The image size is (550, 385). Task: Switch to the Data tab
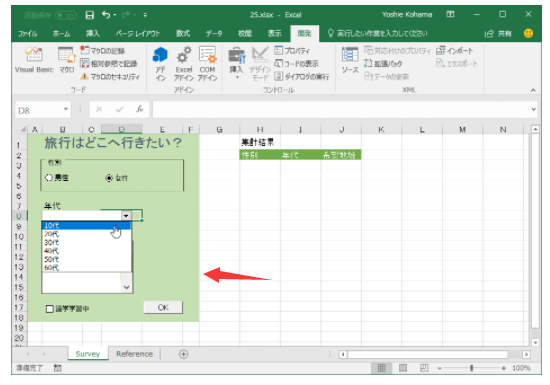pyautogui.click(x=214, y=34)
